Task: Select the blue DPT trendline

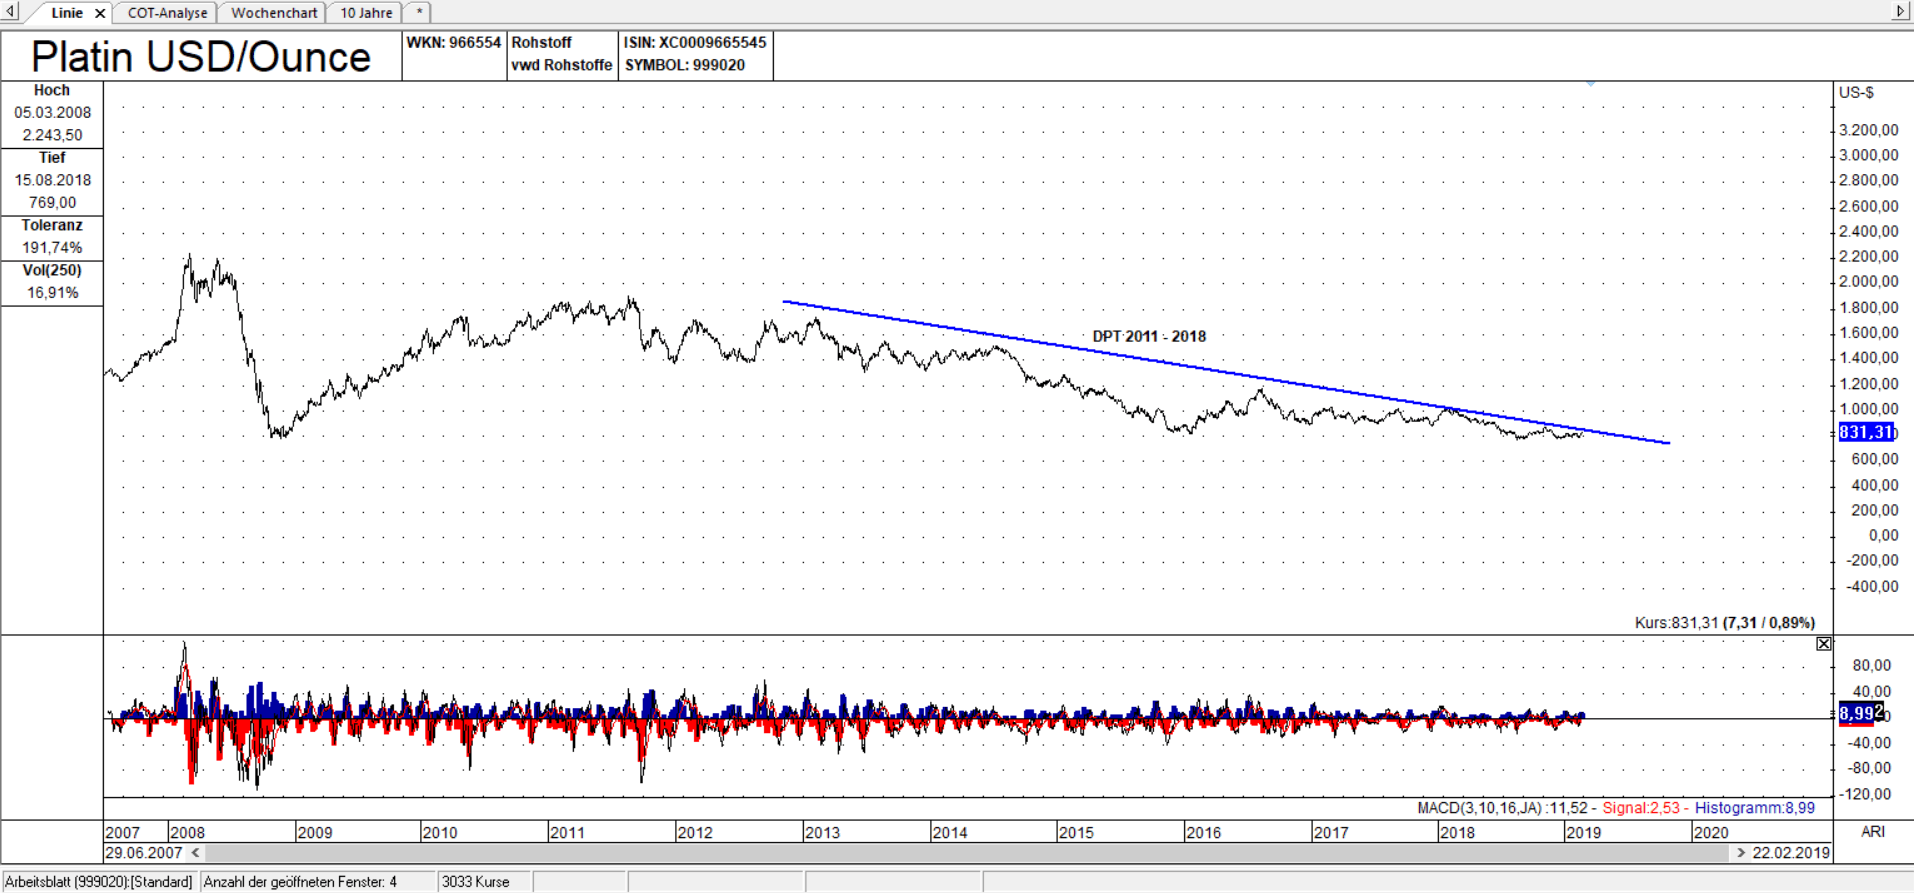Action: (1225, 371)
